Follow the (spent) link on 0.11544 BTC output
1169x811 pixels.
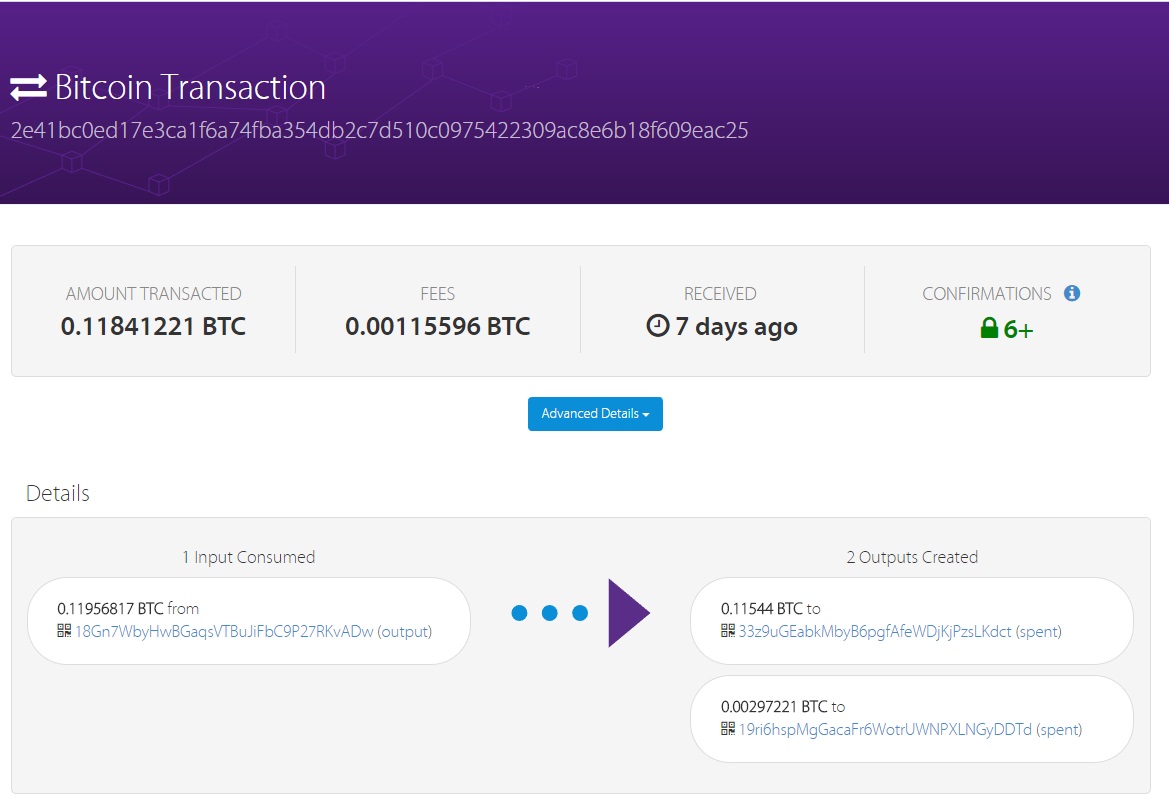(x=1039, y=631)
